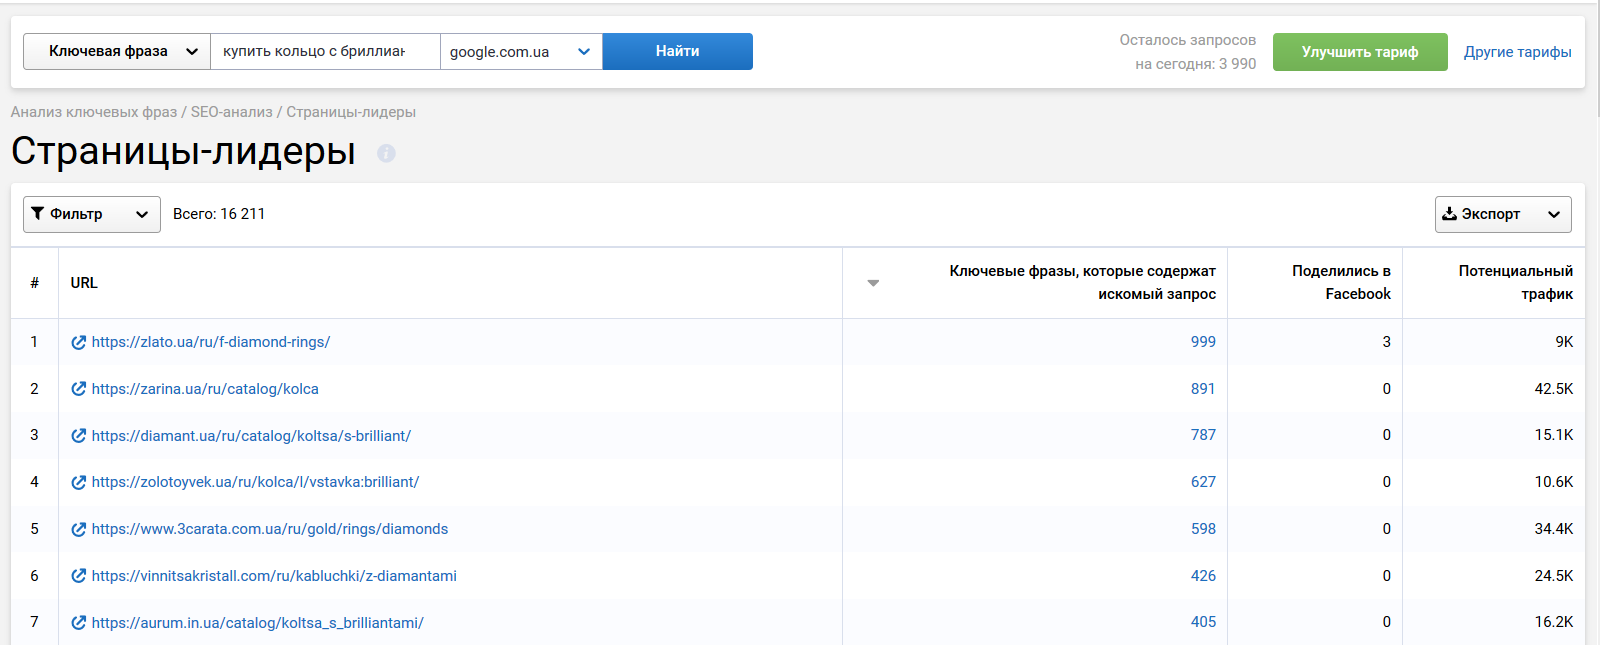Click external link icon for zarina.ua row
Screen dimensions: 1600x645
[79, 389]
